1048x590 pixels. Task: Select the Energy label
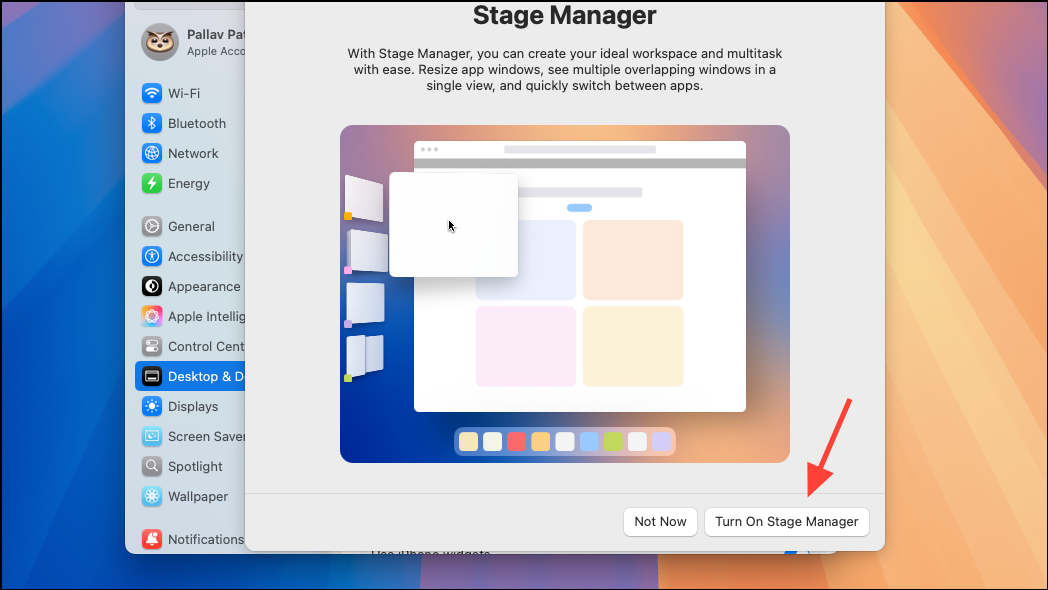188,184
